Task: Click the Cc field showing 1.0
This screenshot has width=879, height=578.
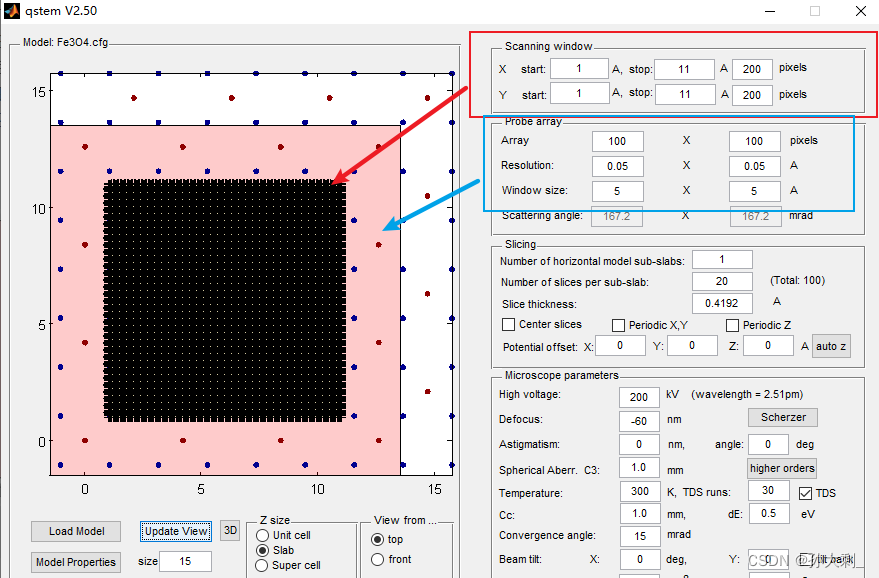Action: [640, 514]
